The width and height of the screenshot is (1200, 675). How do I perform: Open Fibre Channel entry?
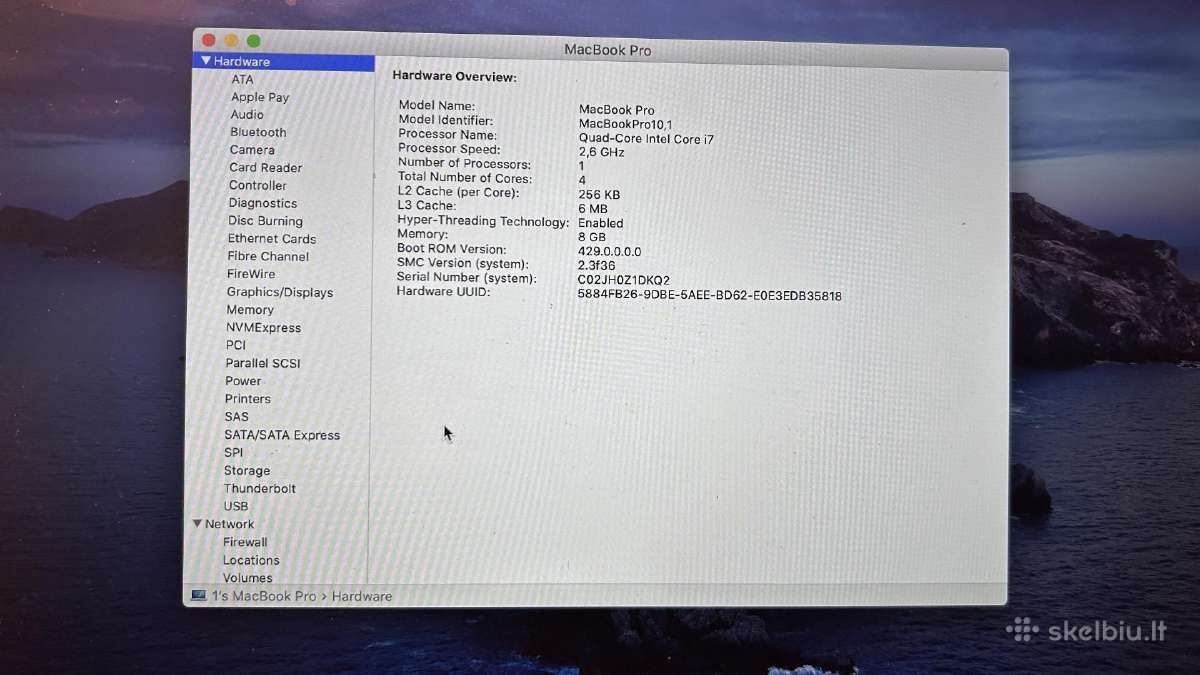268,256
